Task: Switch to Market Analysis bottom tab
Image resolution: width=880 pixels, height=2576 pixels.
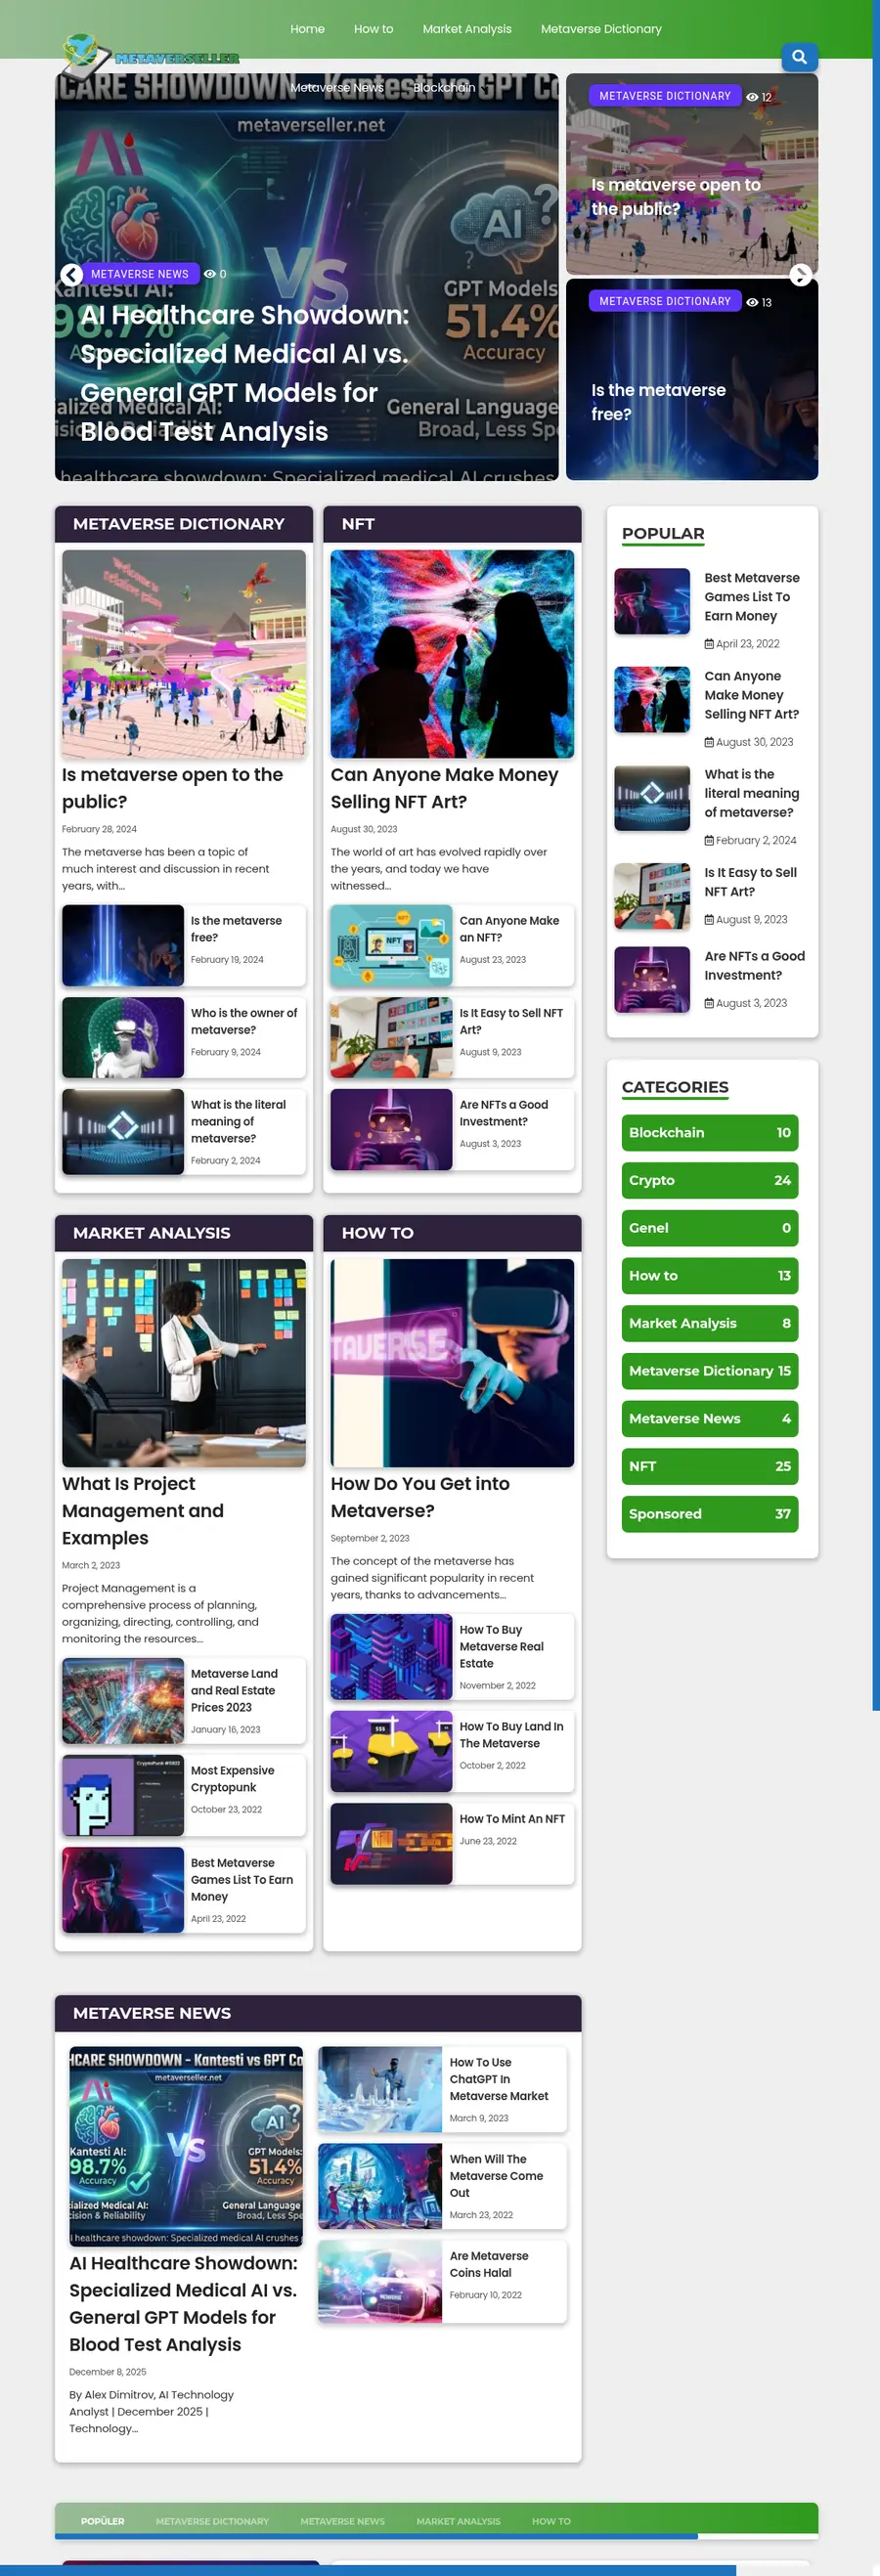Action: [458, 2521]
